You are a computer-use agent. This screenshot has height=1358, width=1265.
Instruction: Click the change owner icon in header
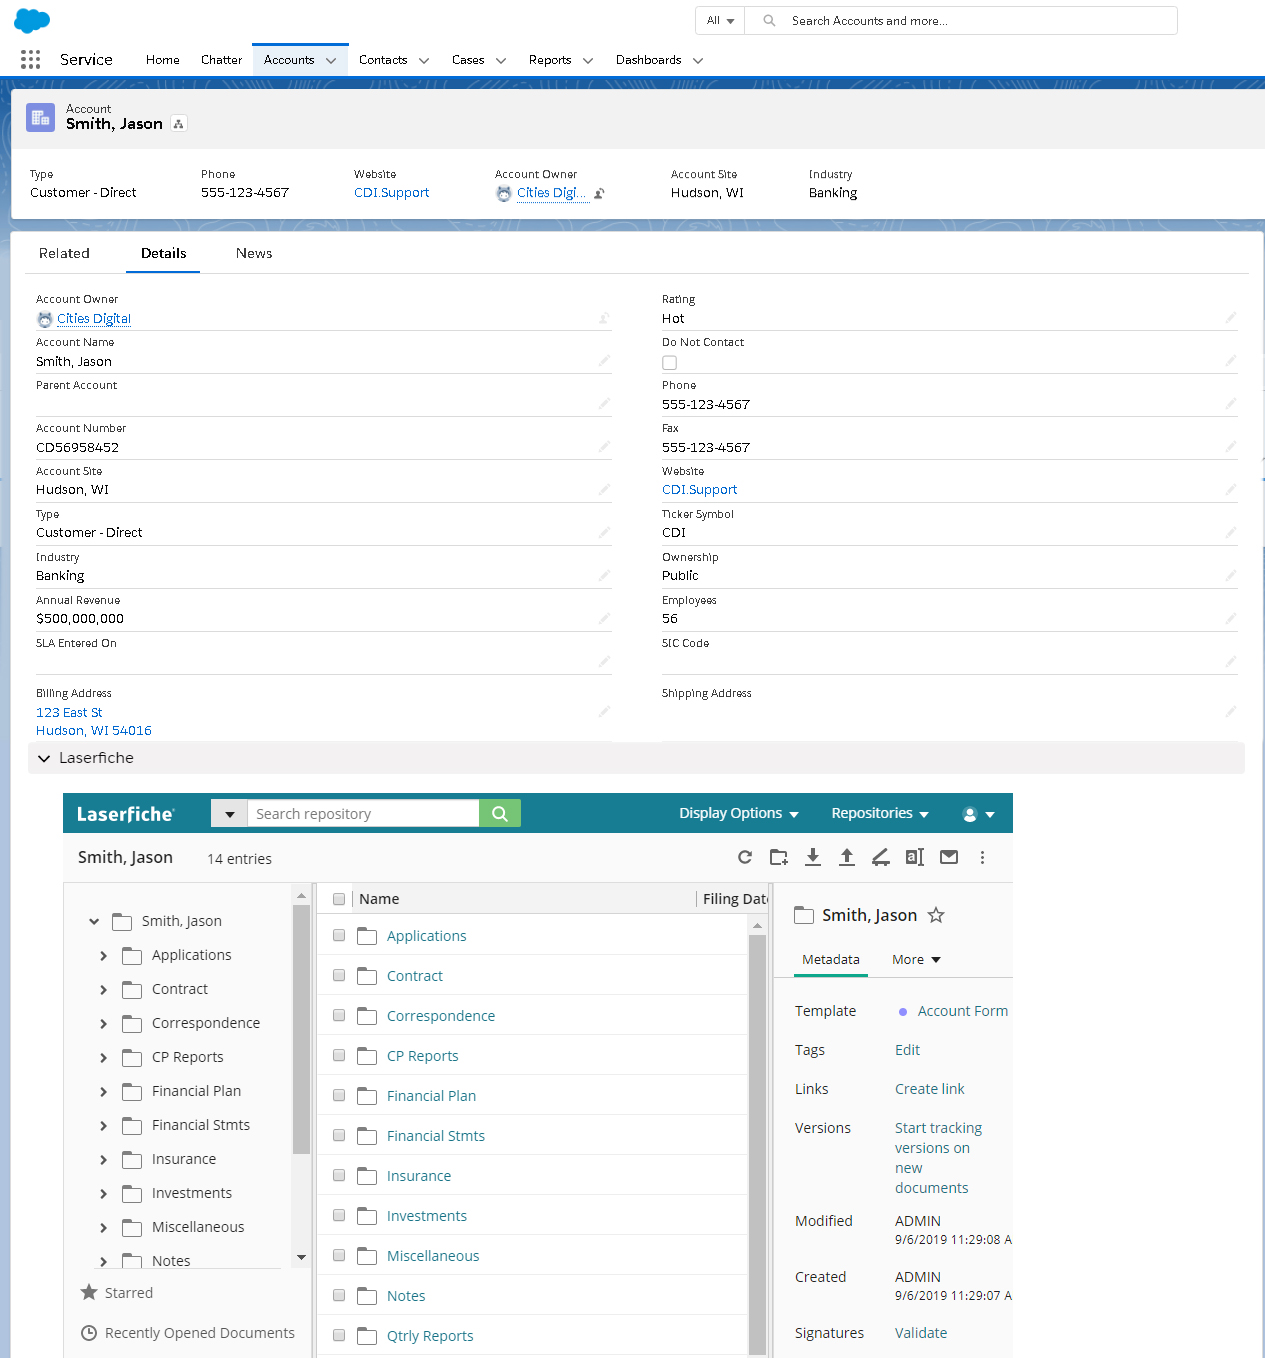[599, 194]
